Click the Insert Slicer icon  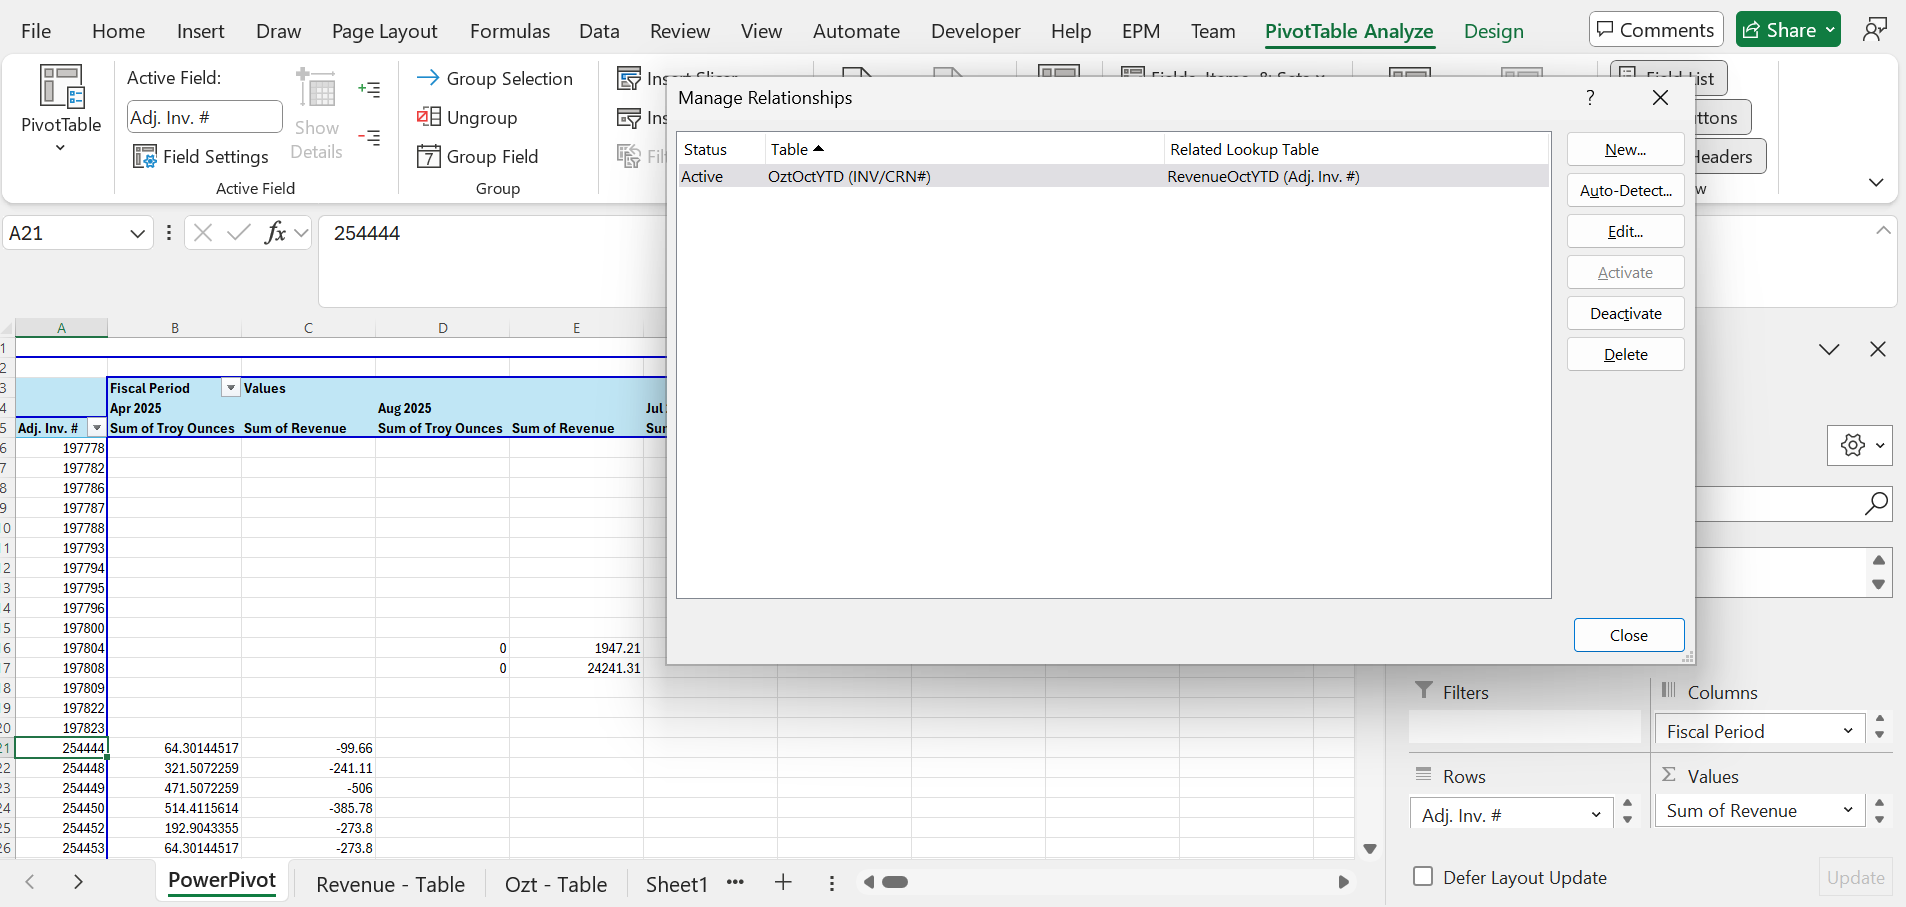[x=629, y=78]
